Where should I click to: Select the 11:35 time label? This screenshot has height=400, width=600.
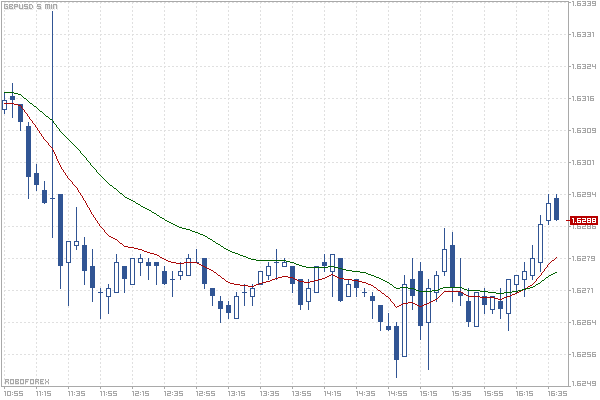[x=76, y=393]
